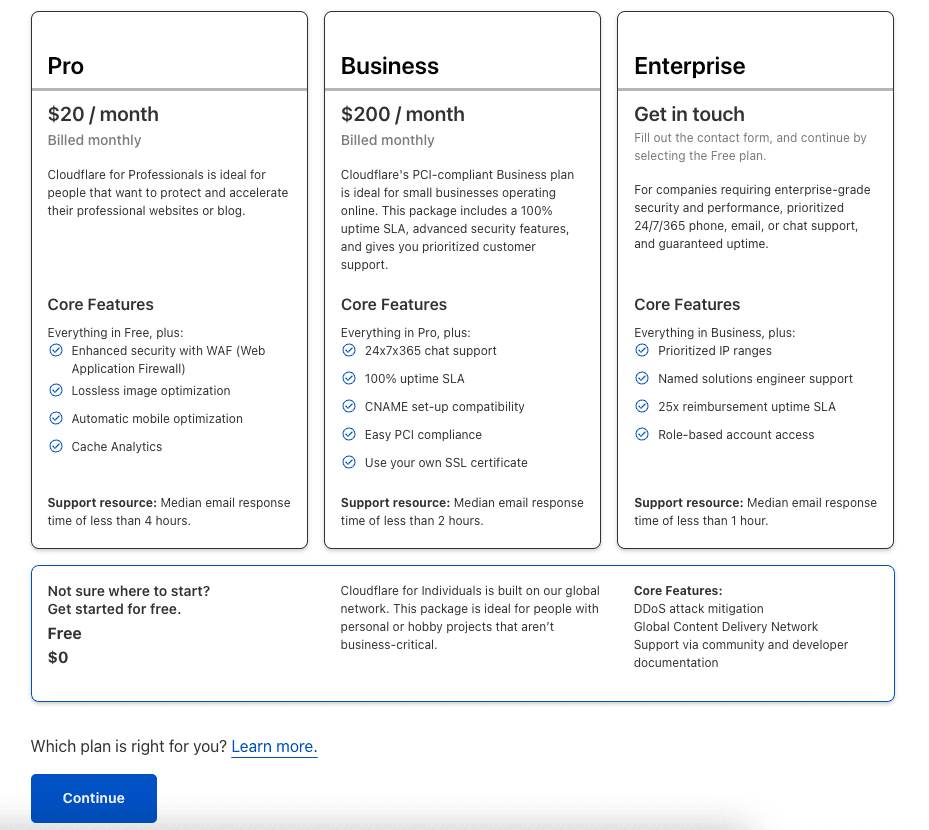Choose the Business plan heading
This screenshot has height=830, width=929.
(390, 66)
